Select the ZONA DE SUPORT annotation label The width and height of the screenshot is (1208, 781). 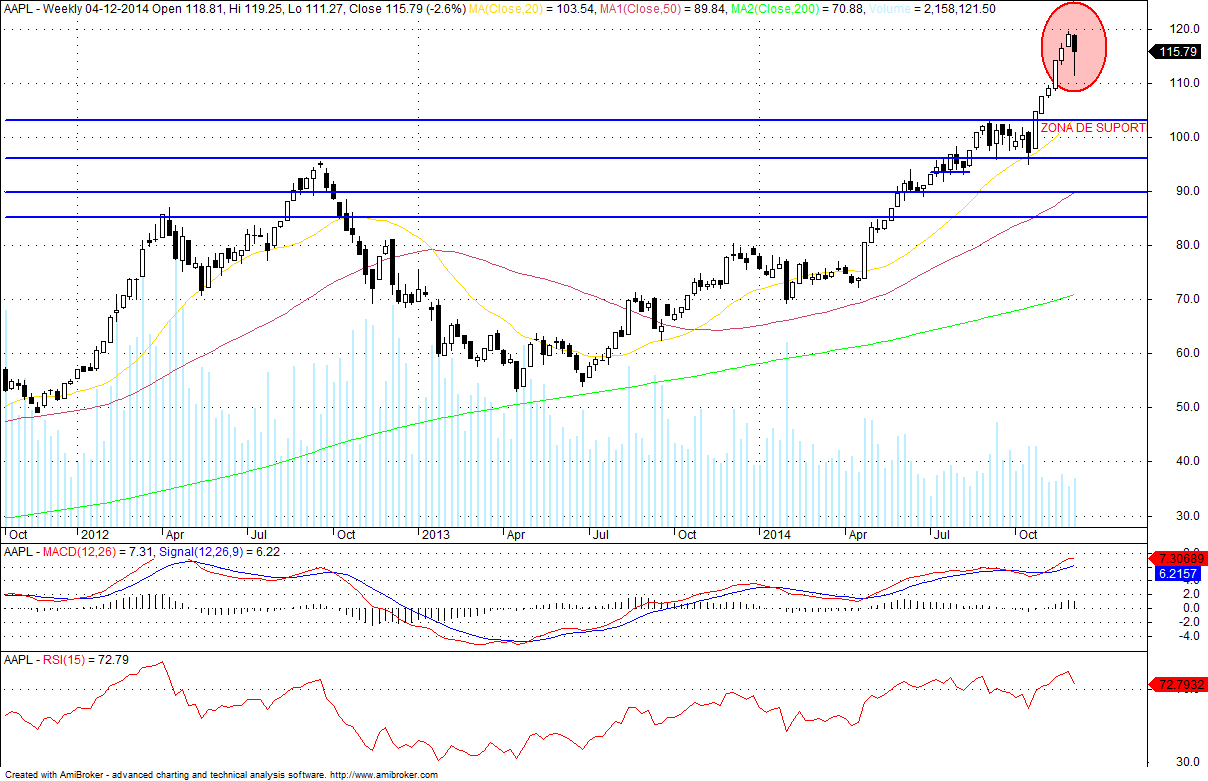(1094, 129)
